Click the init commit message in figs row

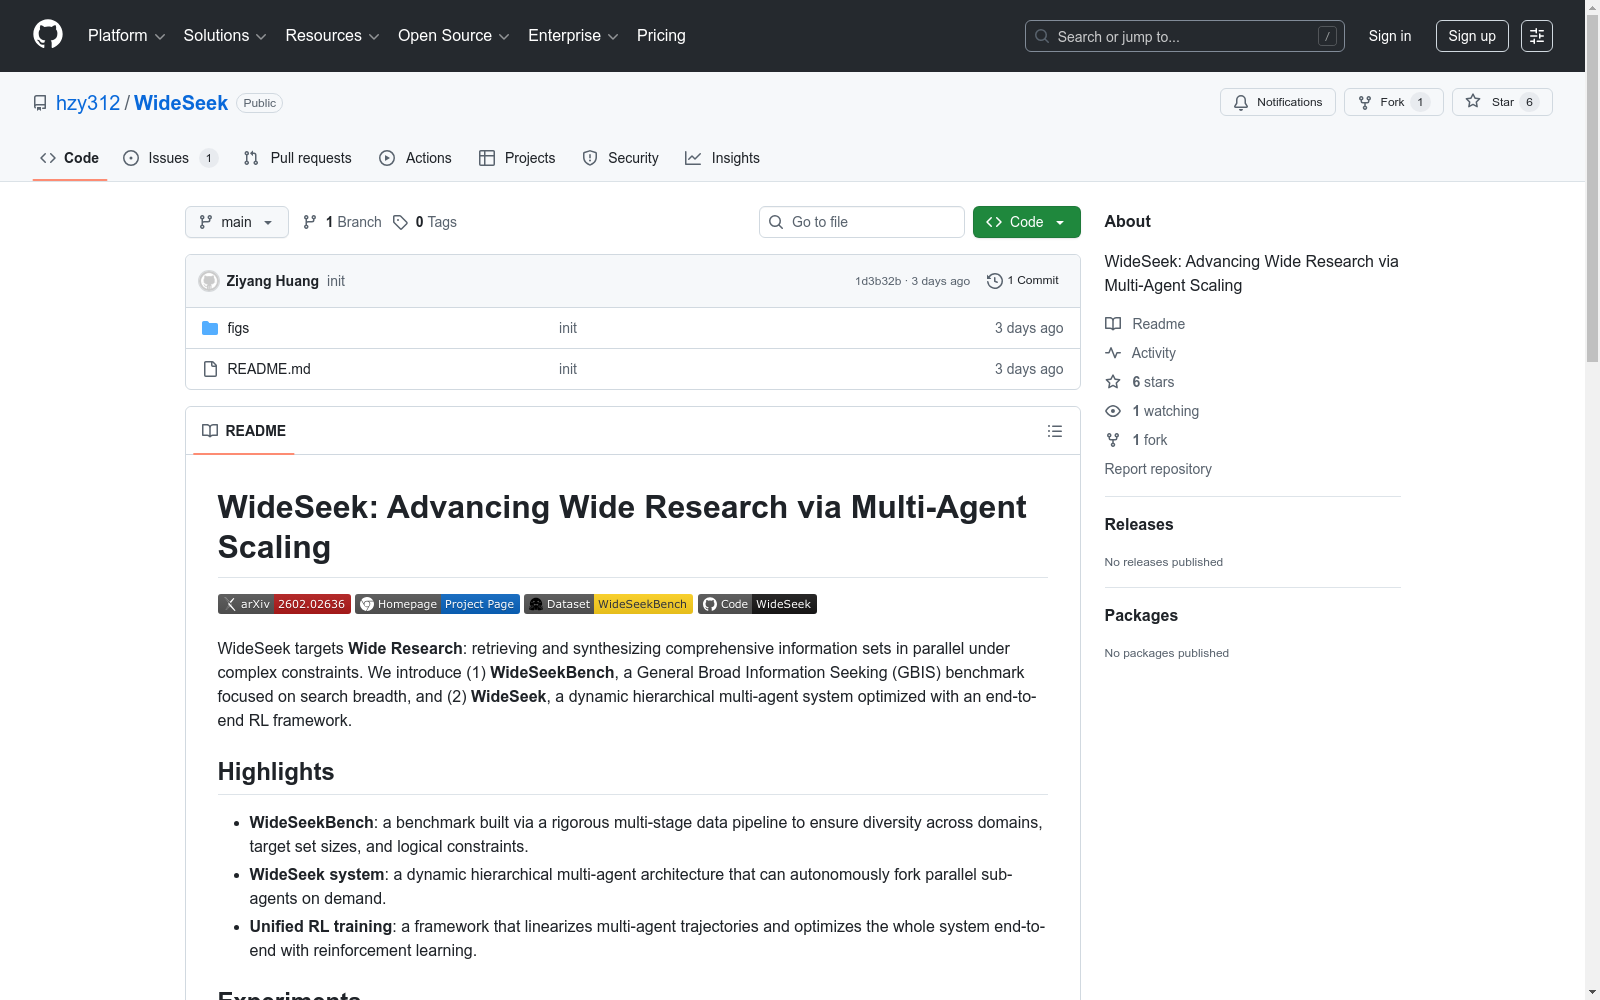(568, 328)
